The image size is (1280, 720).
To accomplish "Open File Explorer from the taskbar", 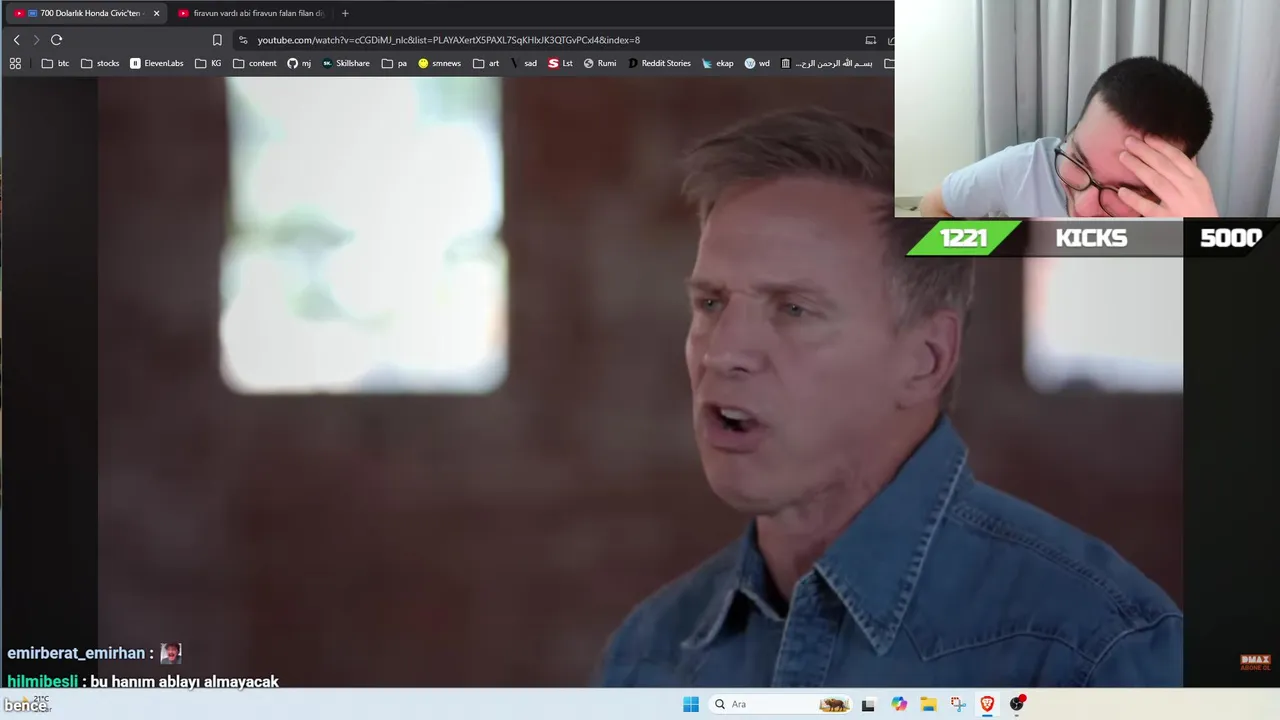I will [x=928, y=704].
